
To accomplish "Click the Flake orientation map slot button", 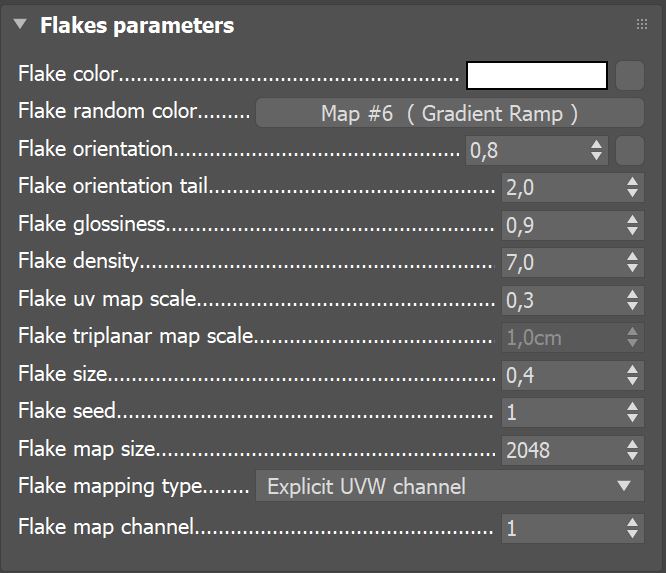I will [x=629, y=151].
